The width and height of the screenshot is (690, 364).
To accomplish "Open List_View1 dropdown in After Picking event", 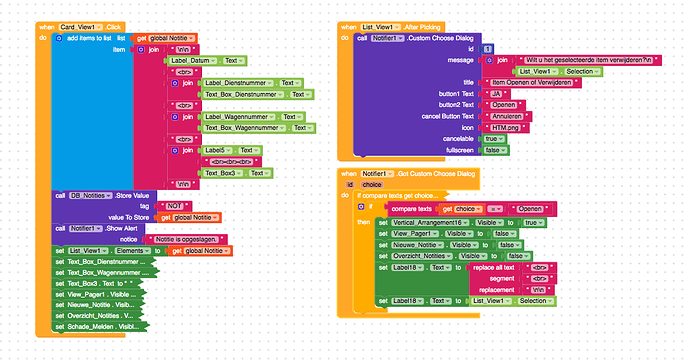I will tap(381, 27).
